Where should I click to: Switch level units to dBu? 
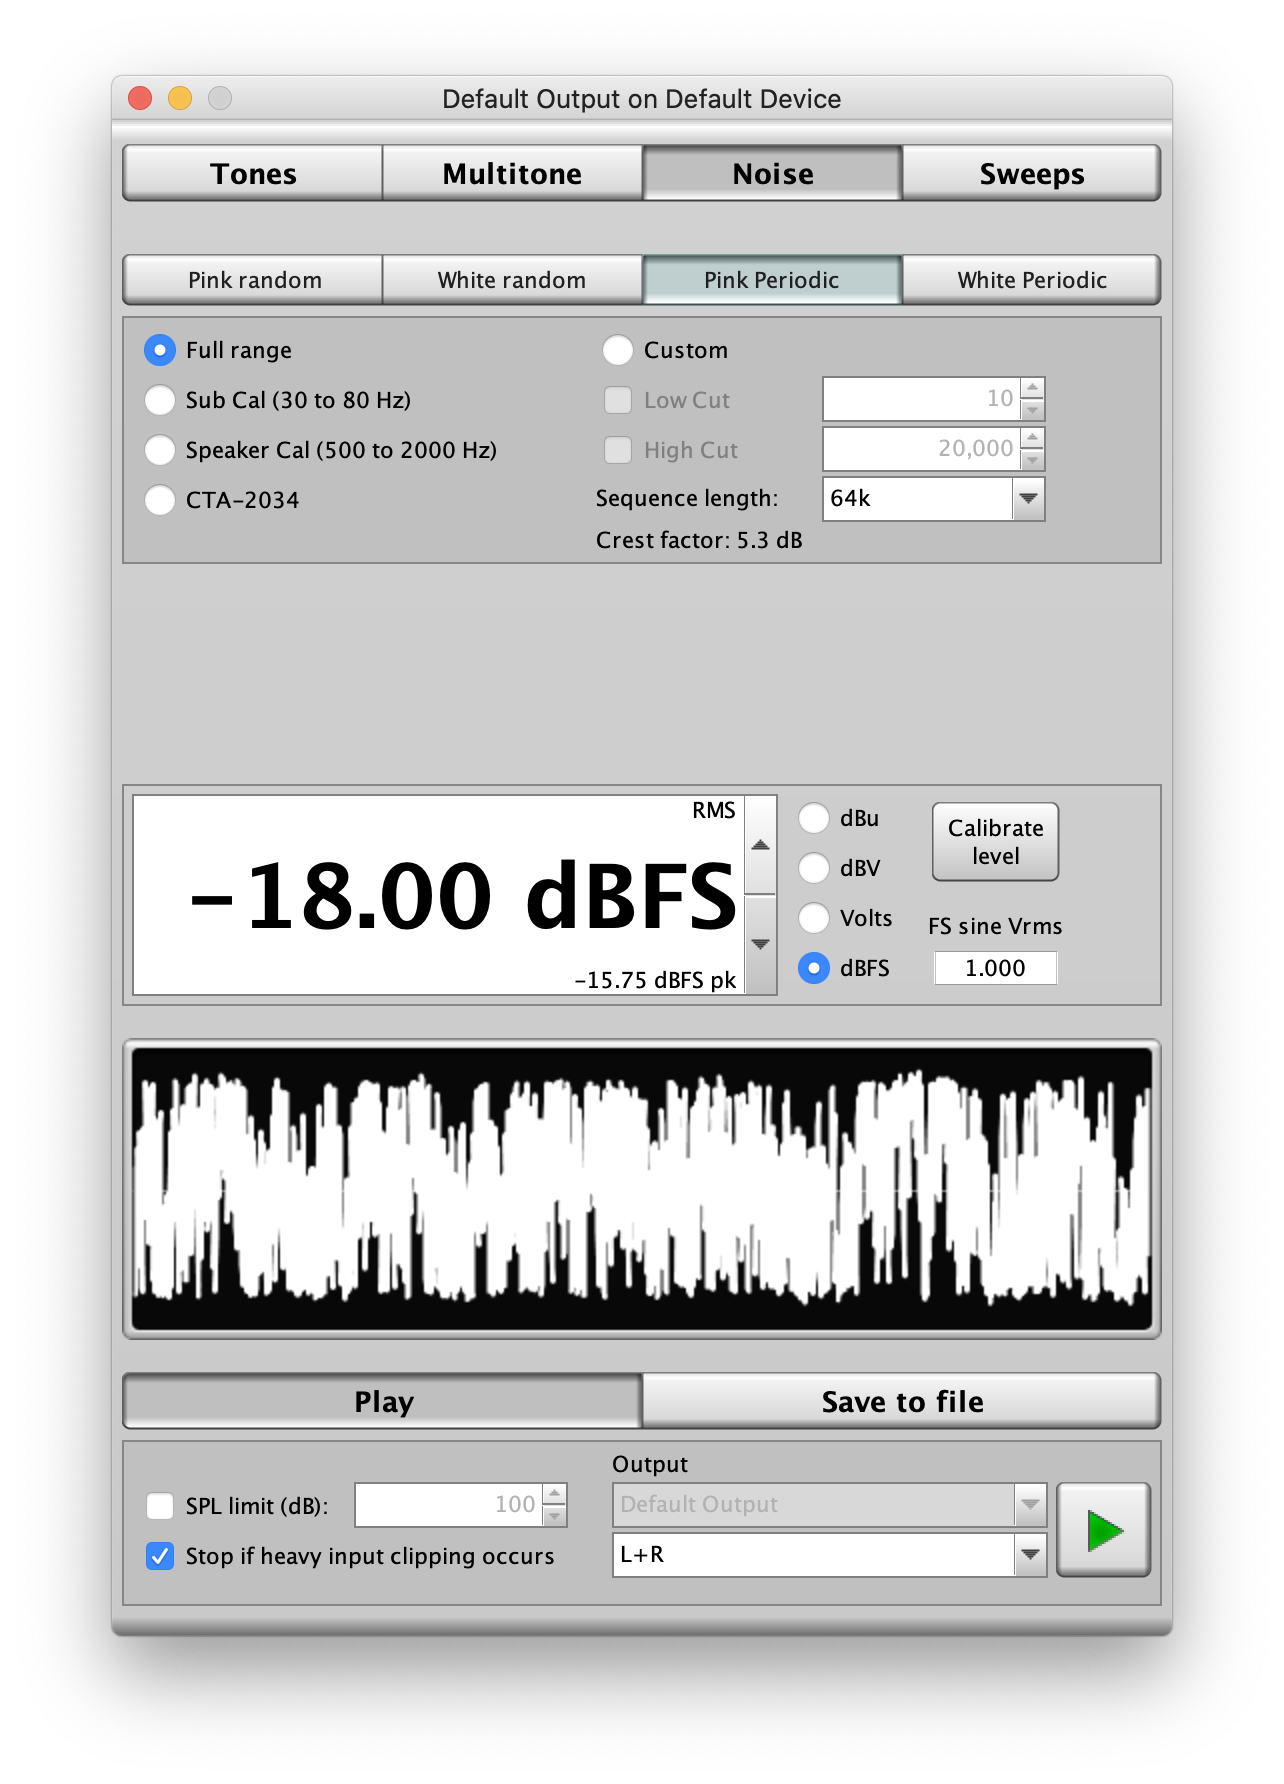tap(814, 818)
